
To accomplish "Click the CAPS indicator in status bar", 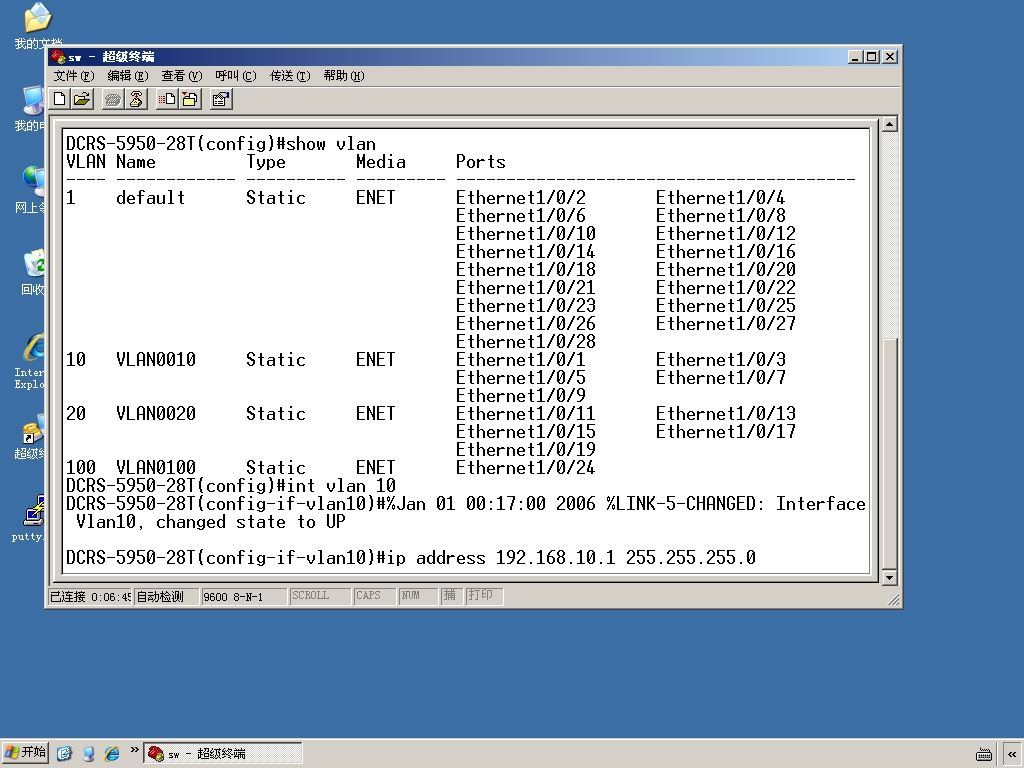I will tap(374, 596).
